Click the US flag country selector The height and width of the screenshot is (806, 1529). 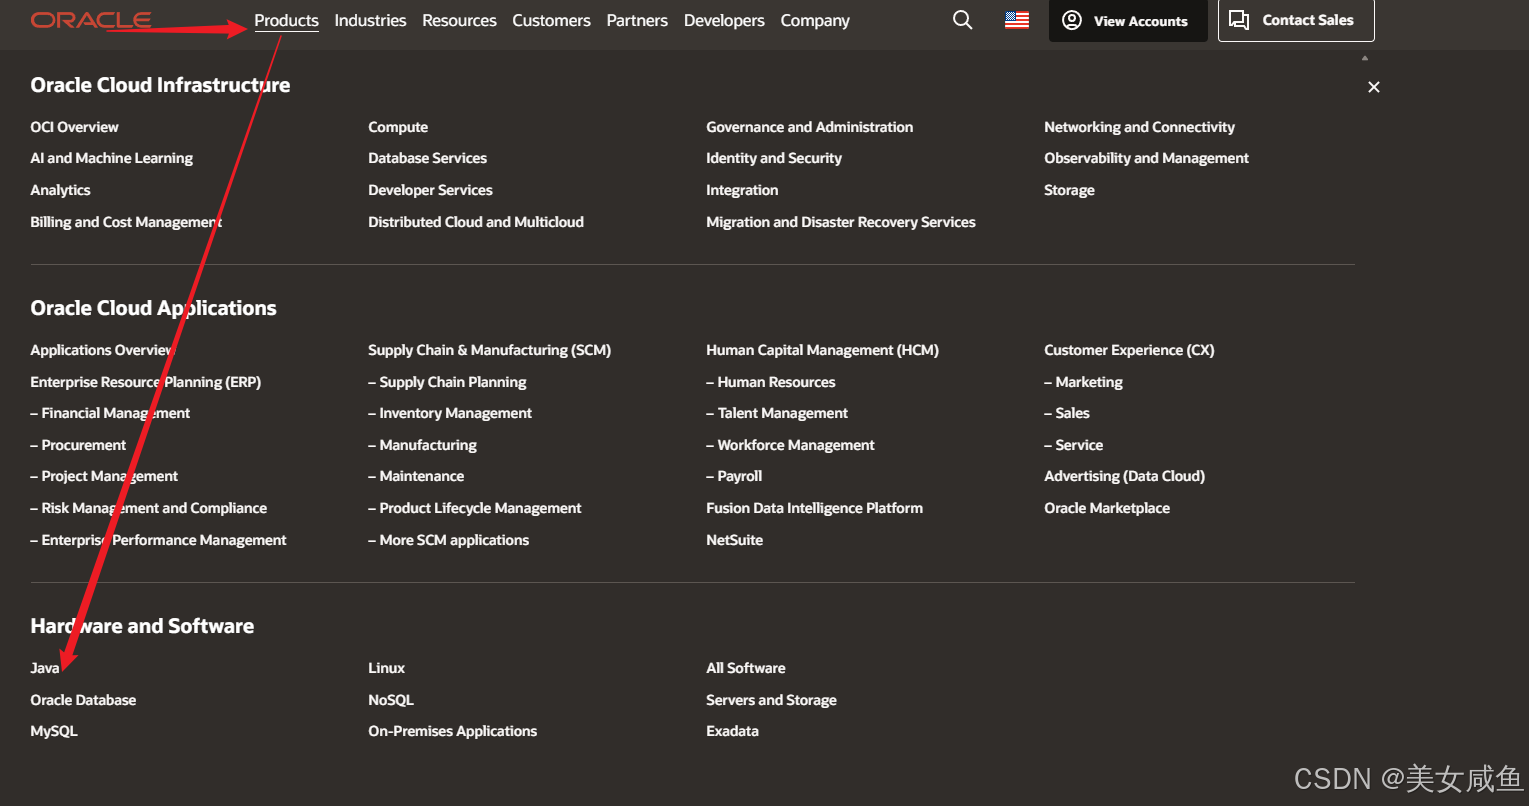point(1017,20)
